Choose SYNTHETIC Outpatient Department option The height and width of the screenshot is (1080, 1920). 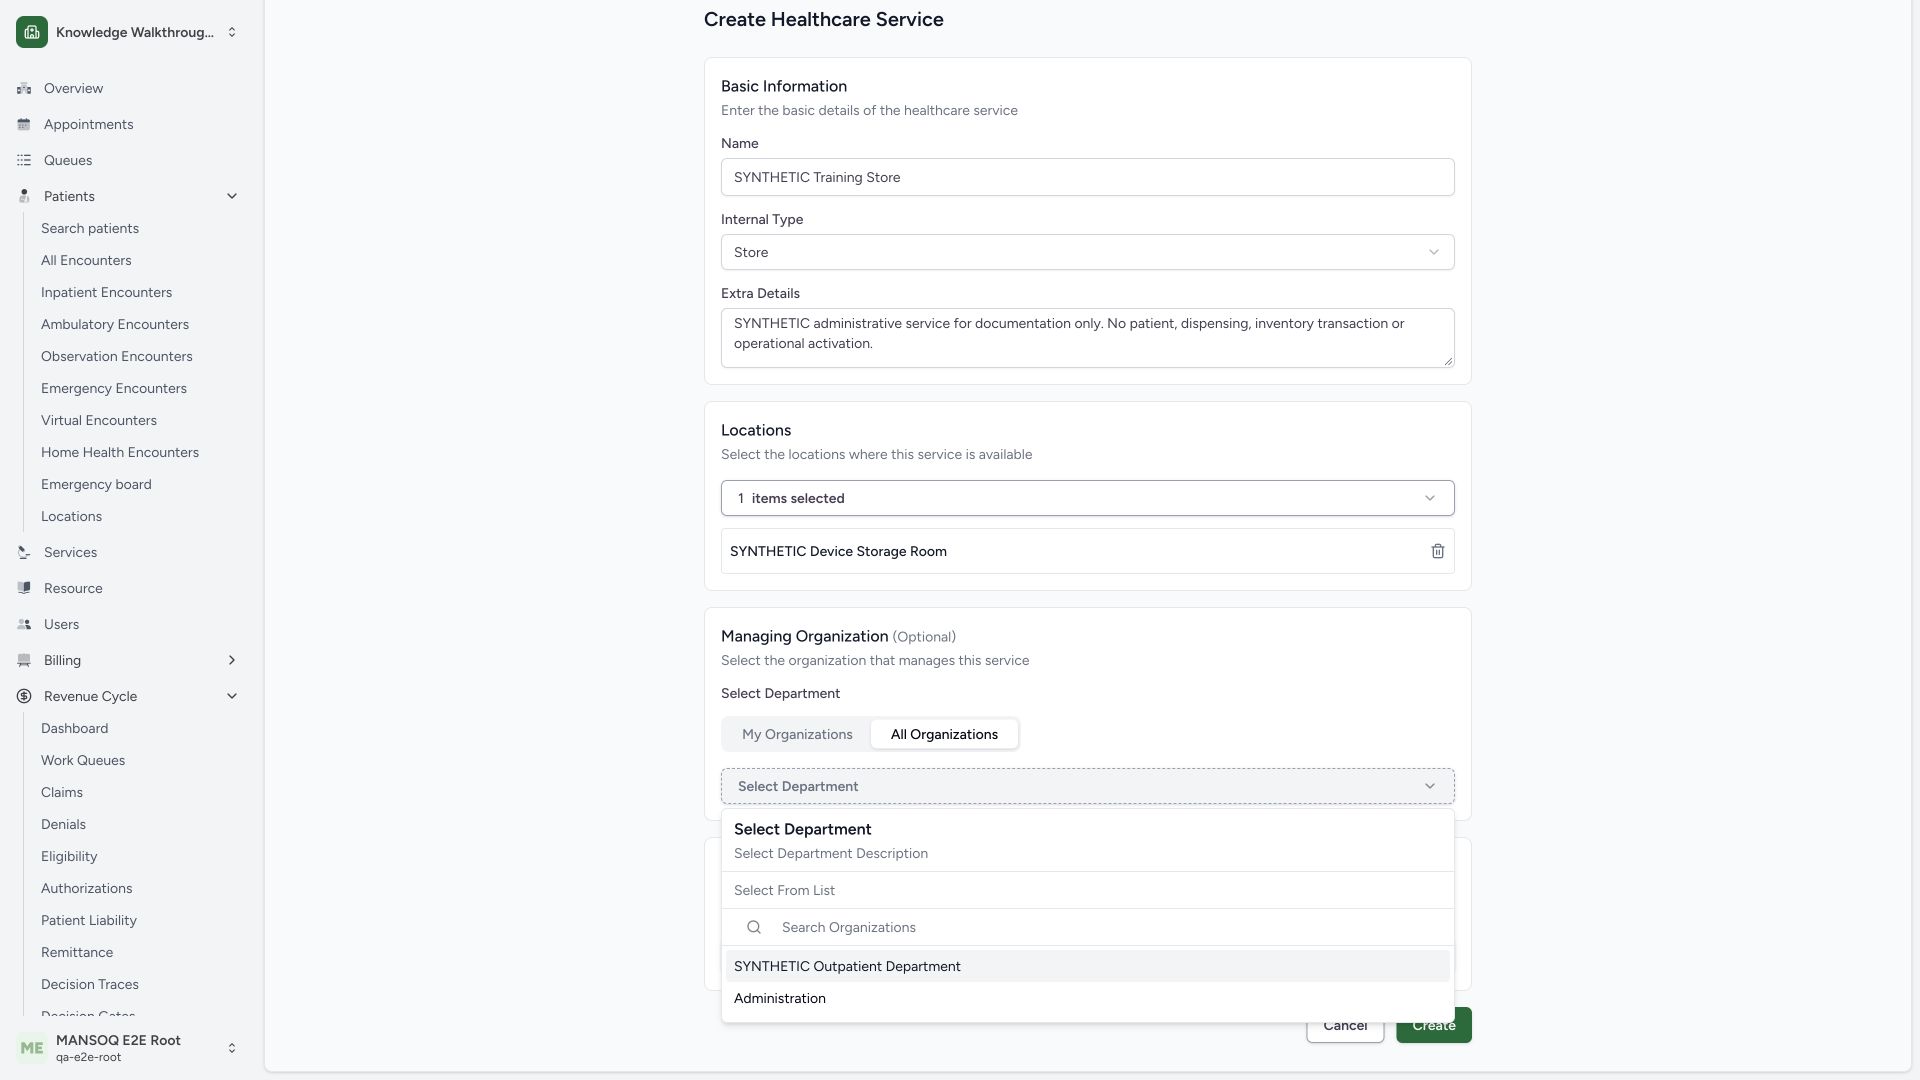tap(1087, 966)
